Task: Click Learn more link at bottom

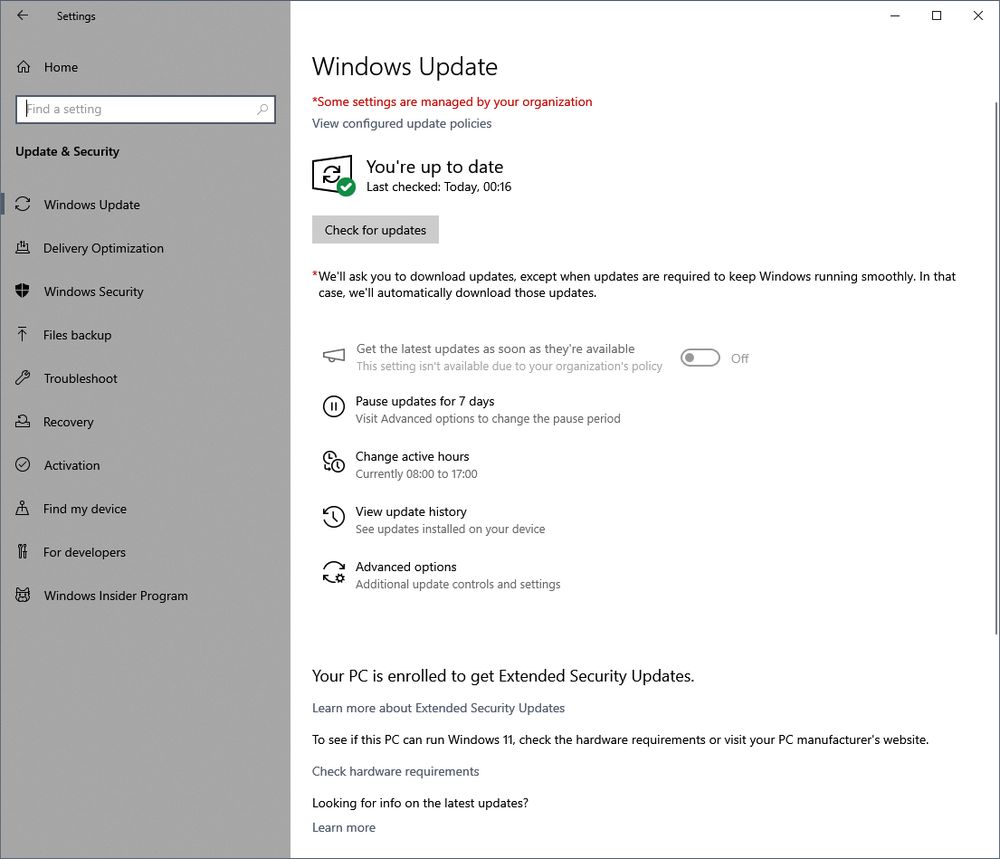Action: coord(344,827)
